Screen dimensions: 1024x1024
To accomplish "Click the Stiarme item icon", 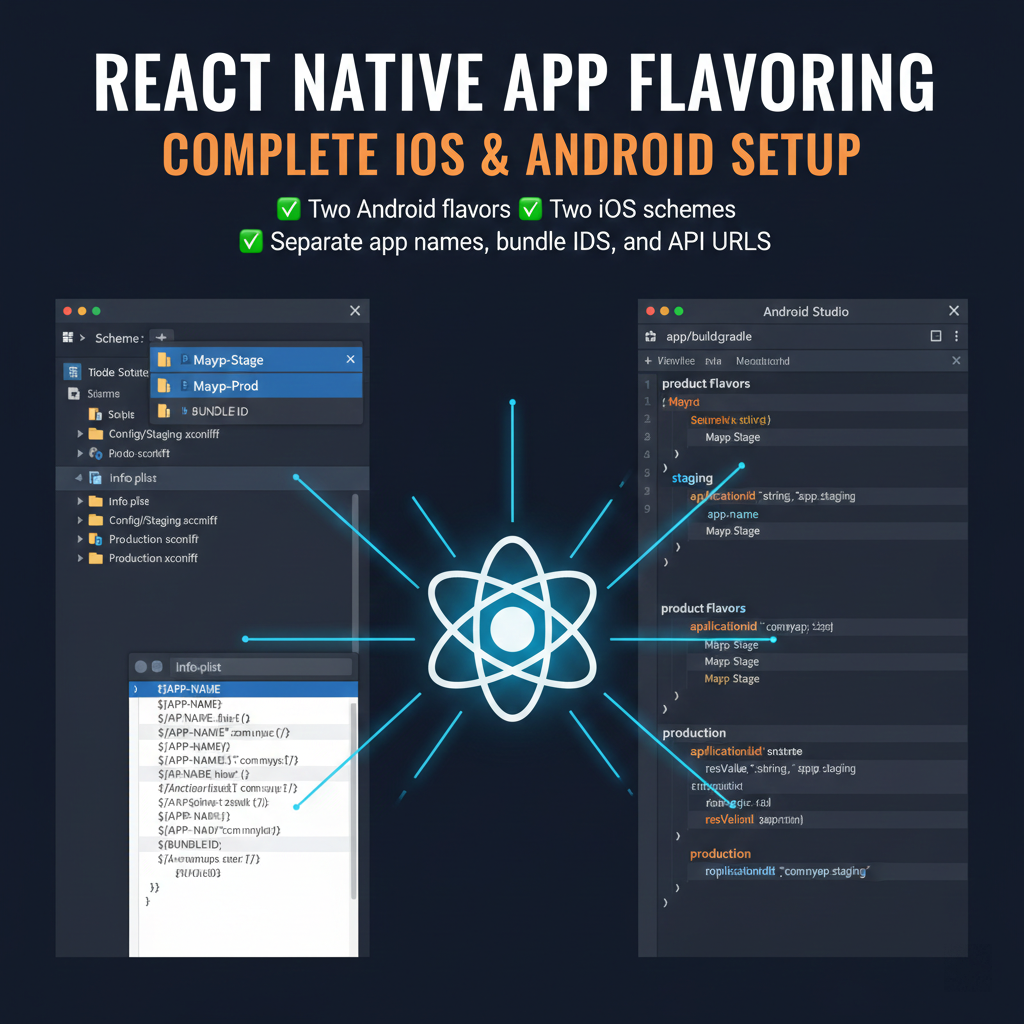I will [73, 394].
